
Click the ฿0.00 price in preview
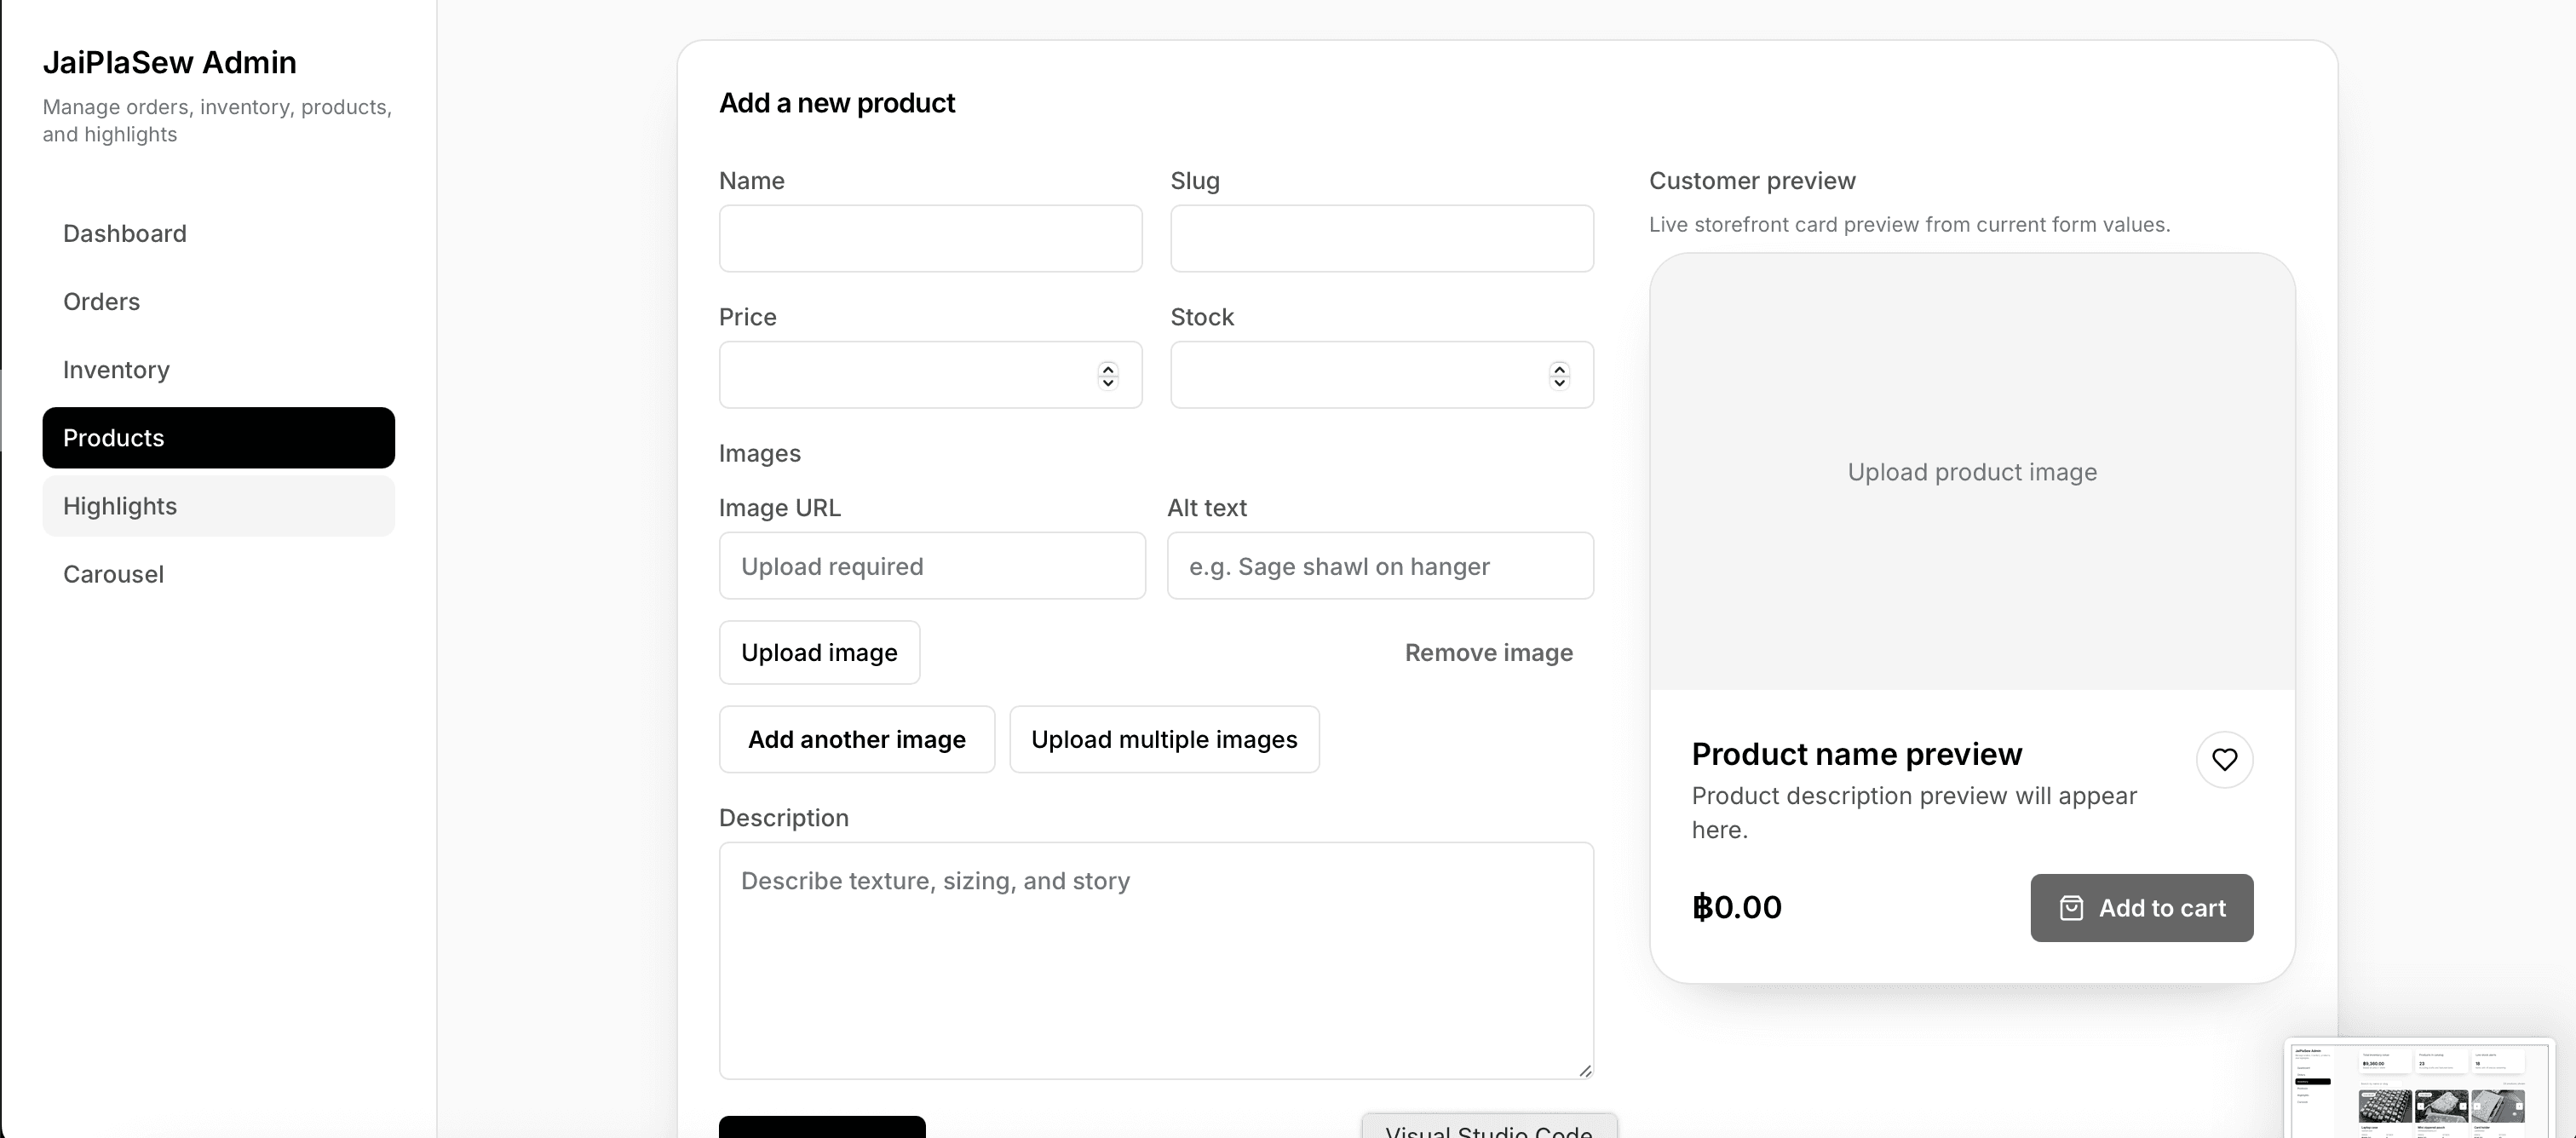click(x=1737, y=907)
